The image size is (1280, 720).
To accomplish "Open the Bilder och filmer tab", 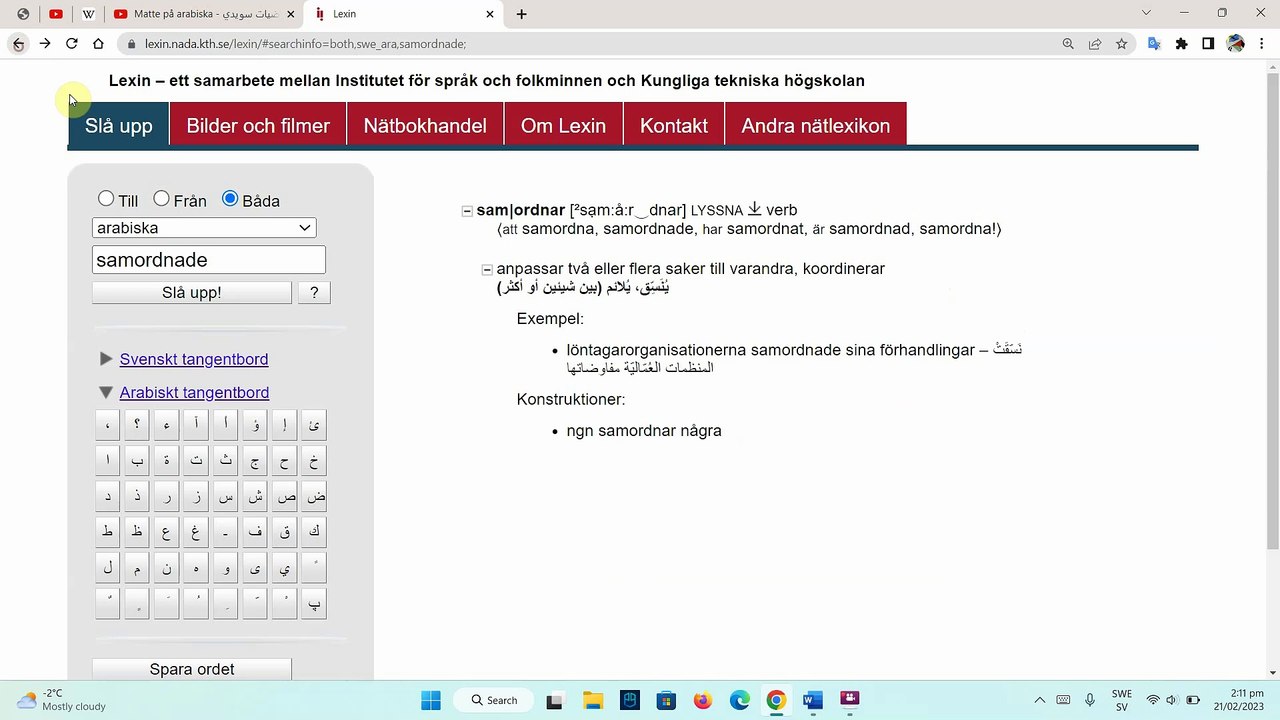I will [258, 126].
